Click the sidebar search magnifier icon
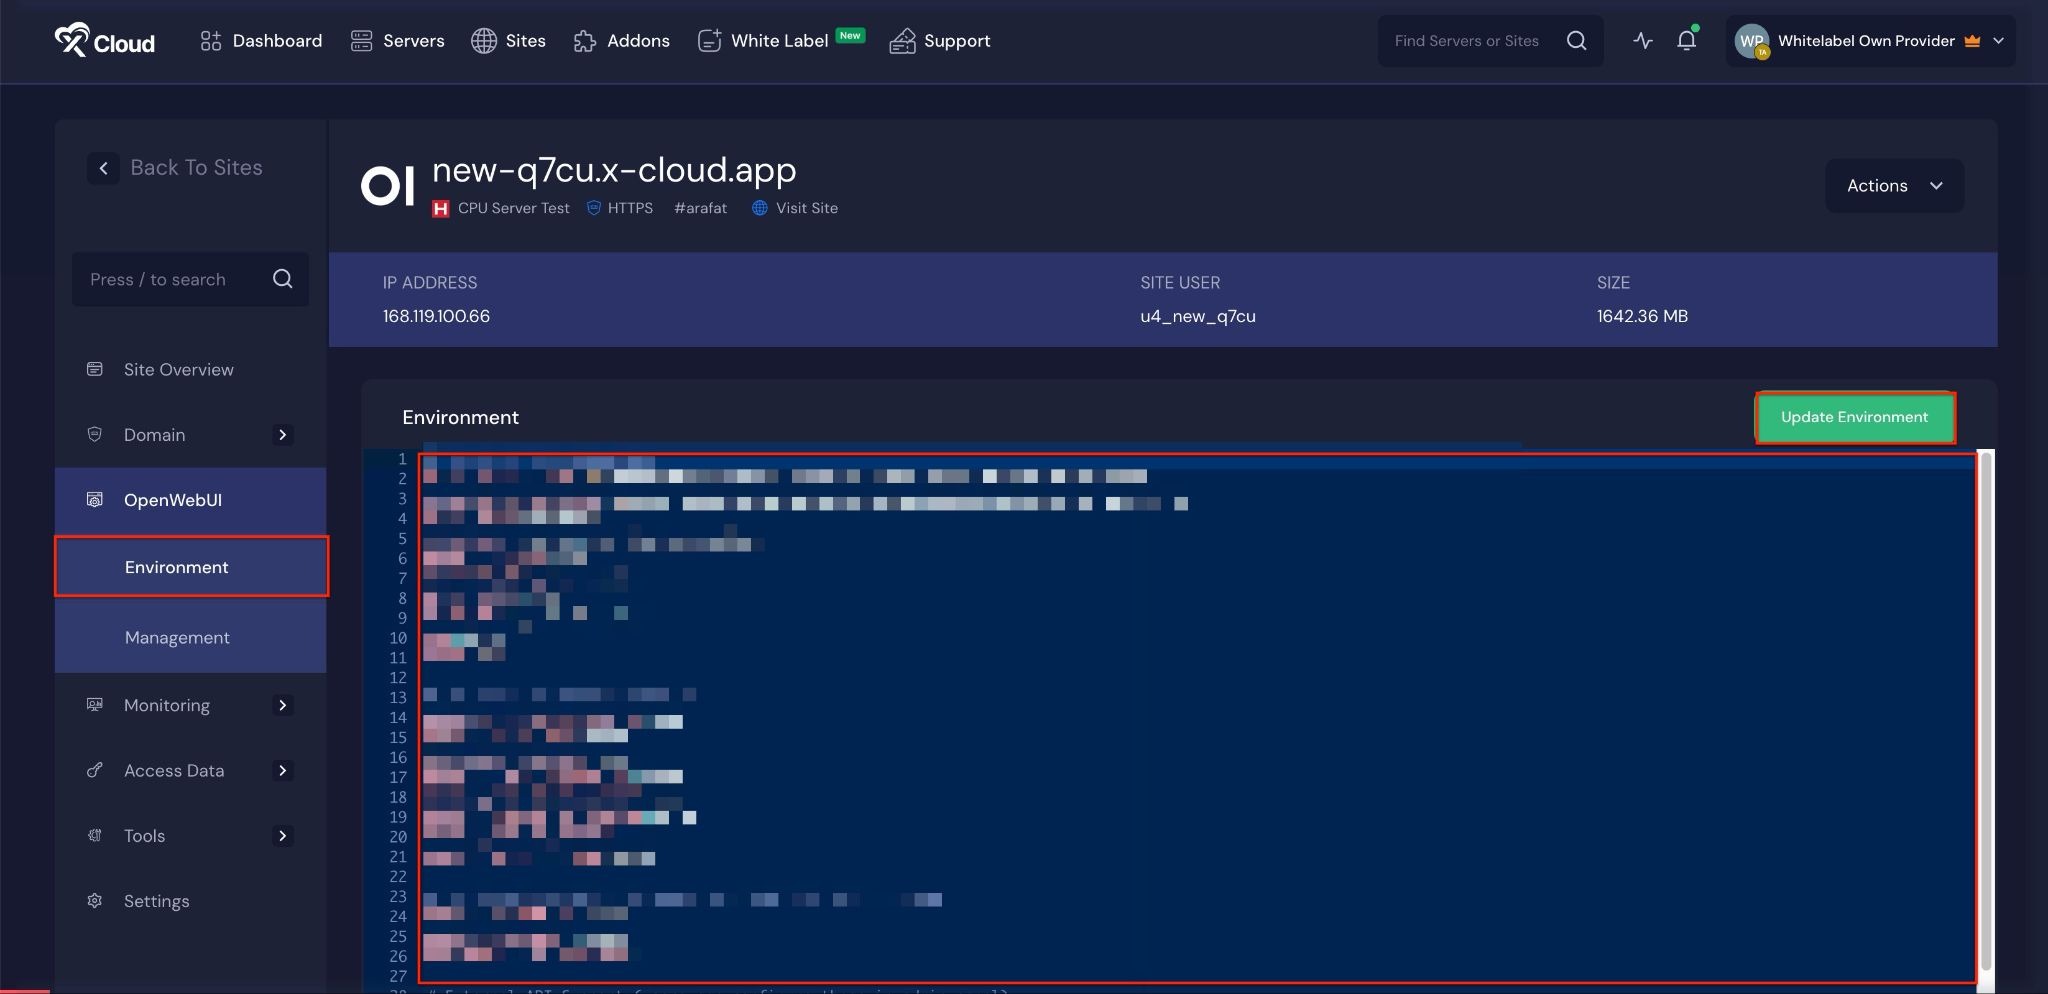The image size is (2048, 994). [x=283, y=279]
